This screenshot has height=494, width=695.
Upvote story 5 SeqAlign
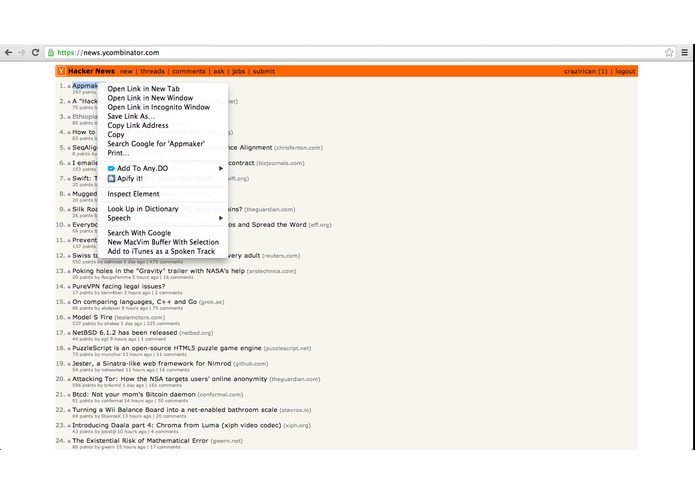69,148
